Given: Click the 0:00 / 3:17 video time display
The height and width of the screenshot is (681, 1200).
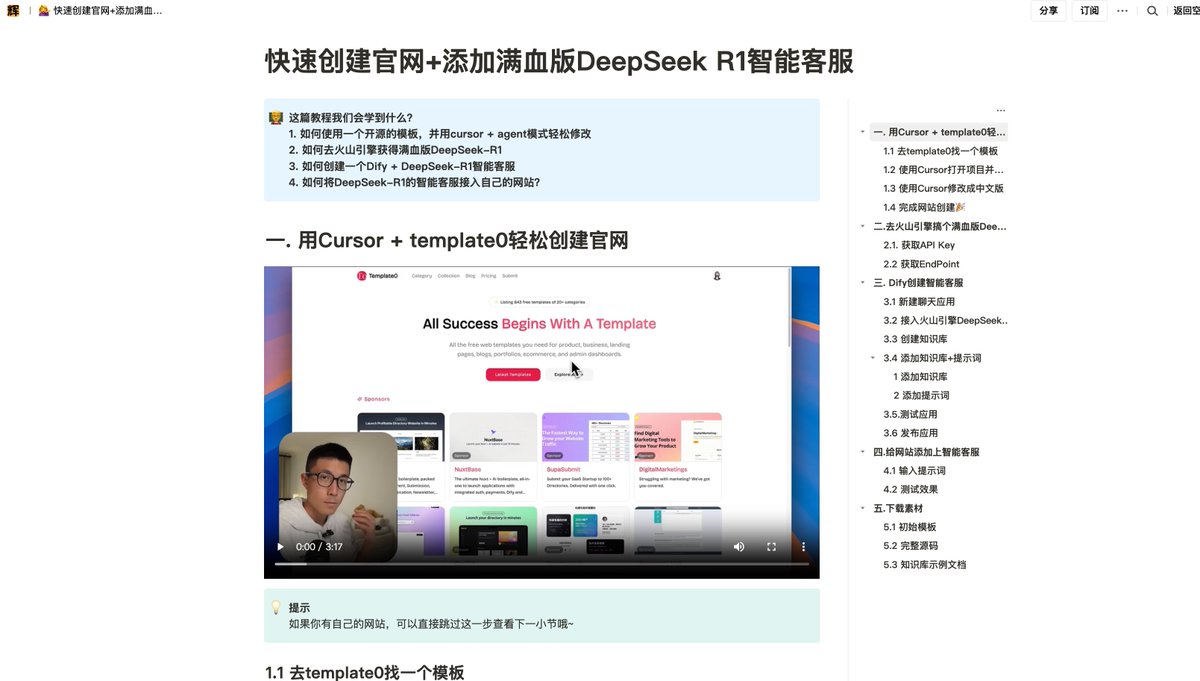Looking at the screenshot, I should click(319, 547).
